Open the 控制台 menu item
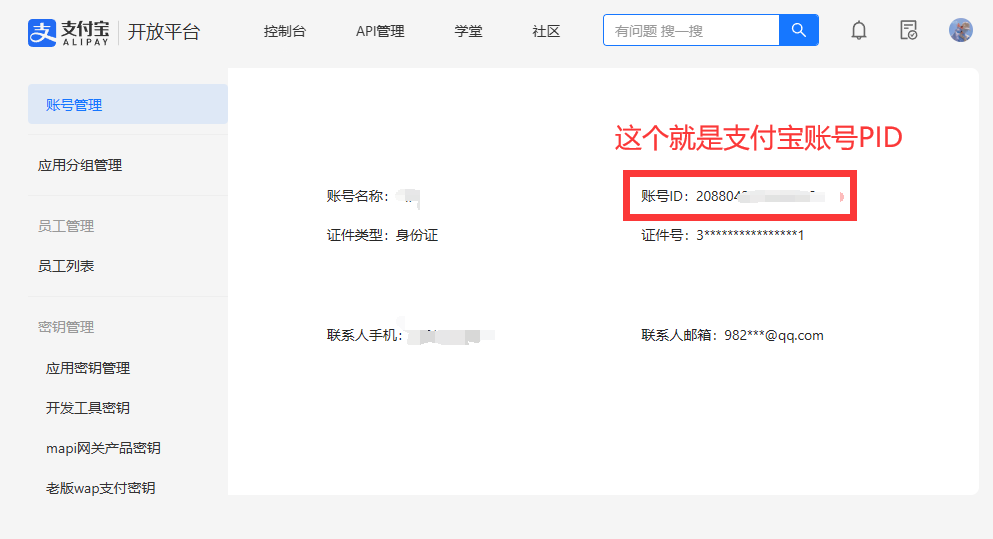The image size is (993, 539). [x=285, y=31]
